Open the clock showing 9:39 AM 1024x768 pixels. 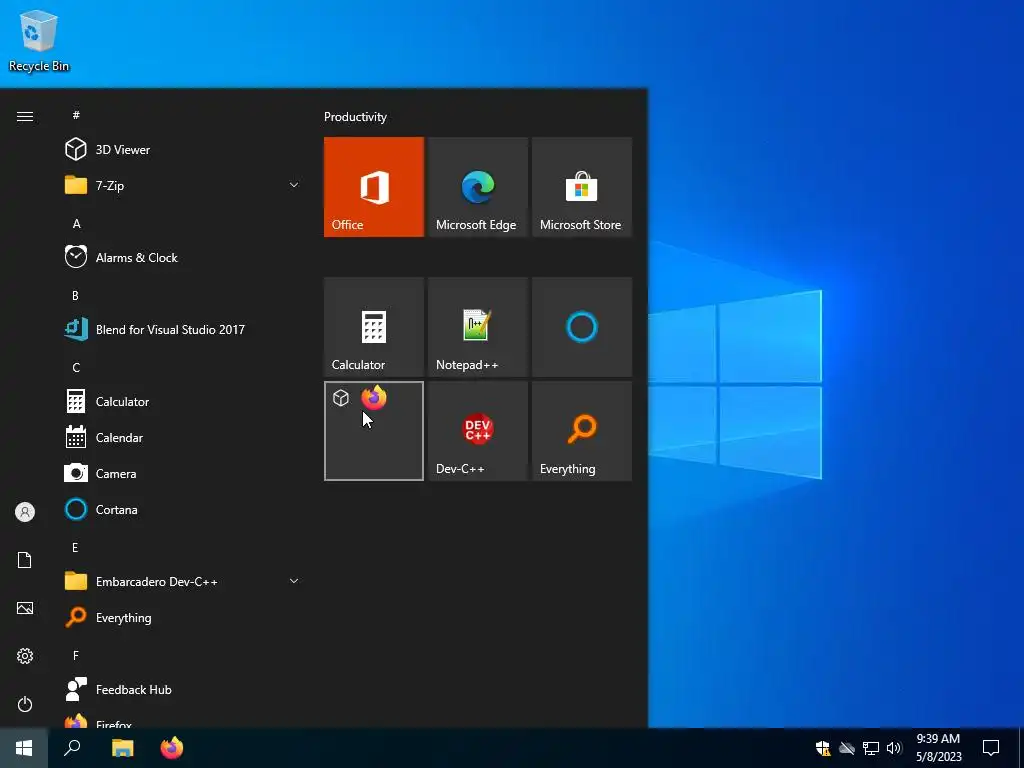938,748
